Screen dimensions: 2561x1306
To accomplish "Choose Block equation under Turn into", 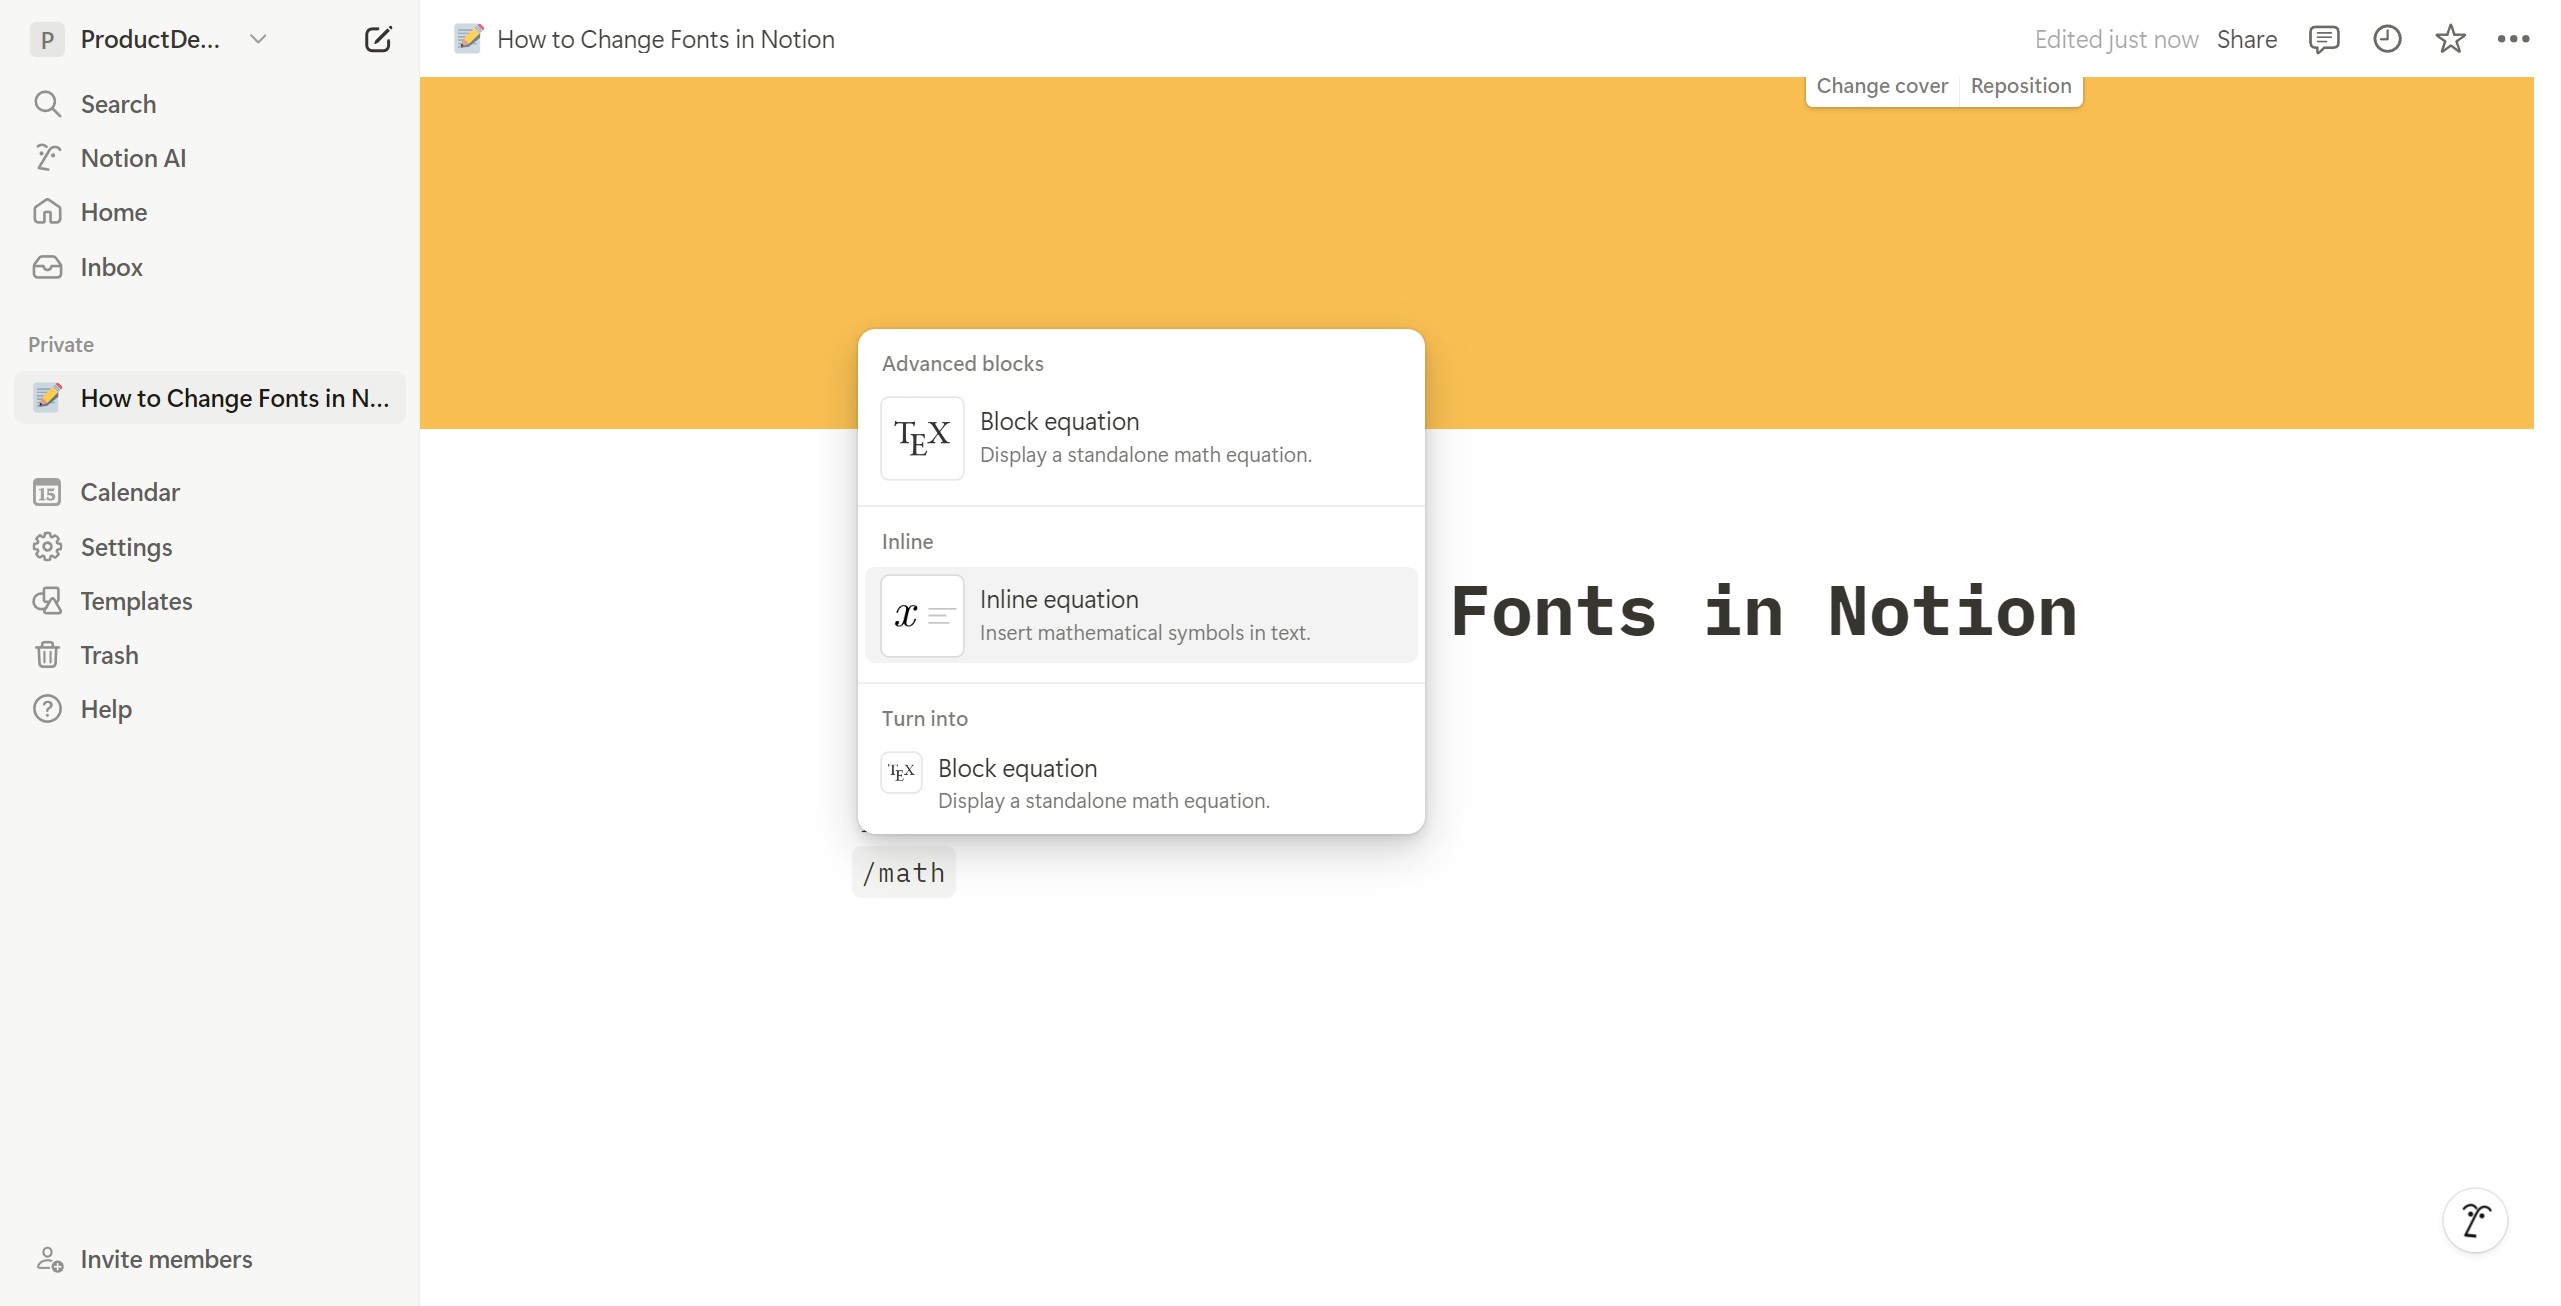I will pos(1141,783).
